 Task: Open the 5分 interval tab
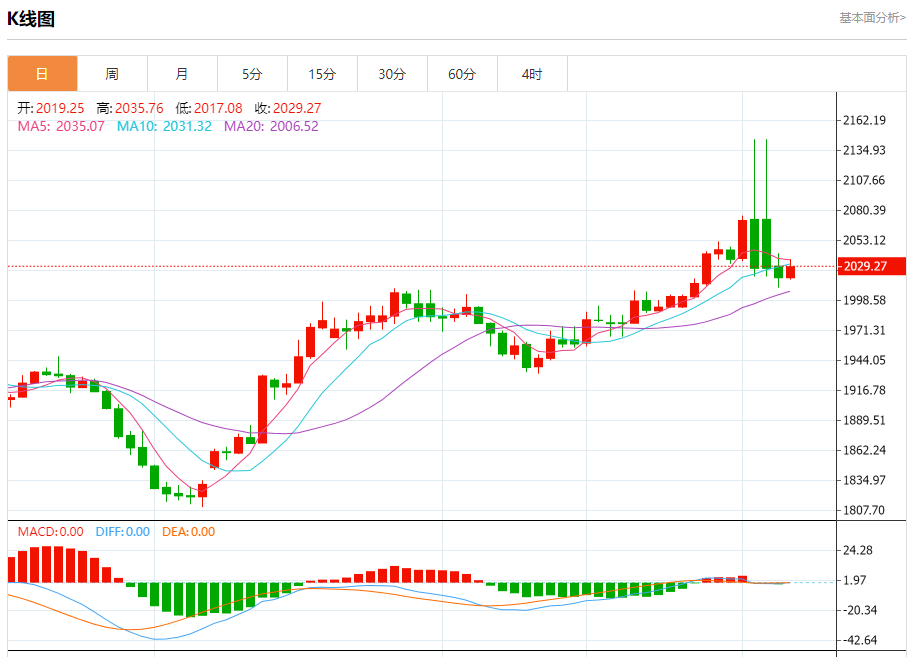(x=252, y=74)
